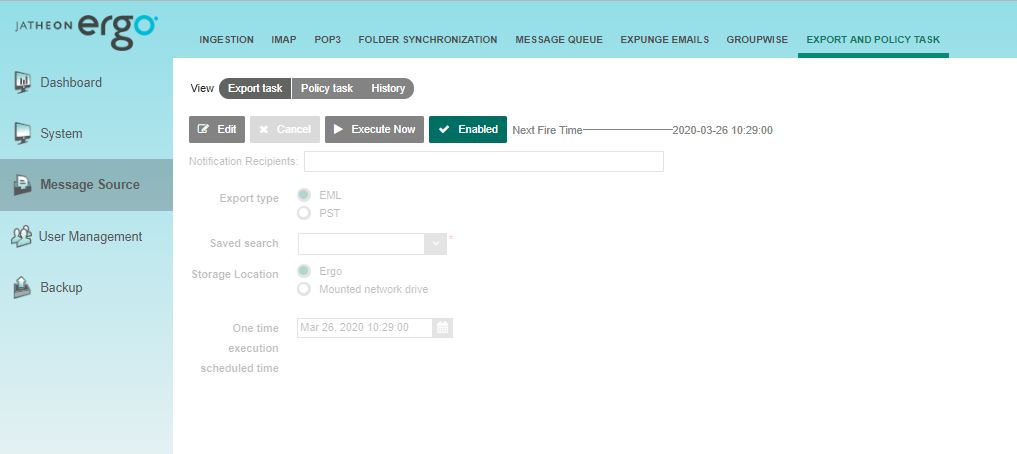Show the Policy task view
This screenshot has height=454, width=1017.
click(x=327, y=88)
